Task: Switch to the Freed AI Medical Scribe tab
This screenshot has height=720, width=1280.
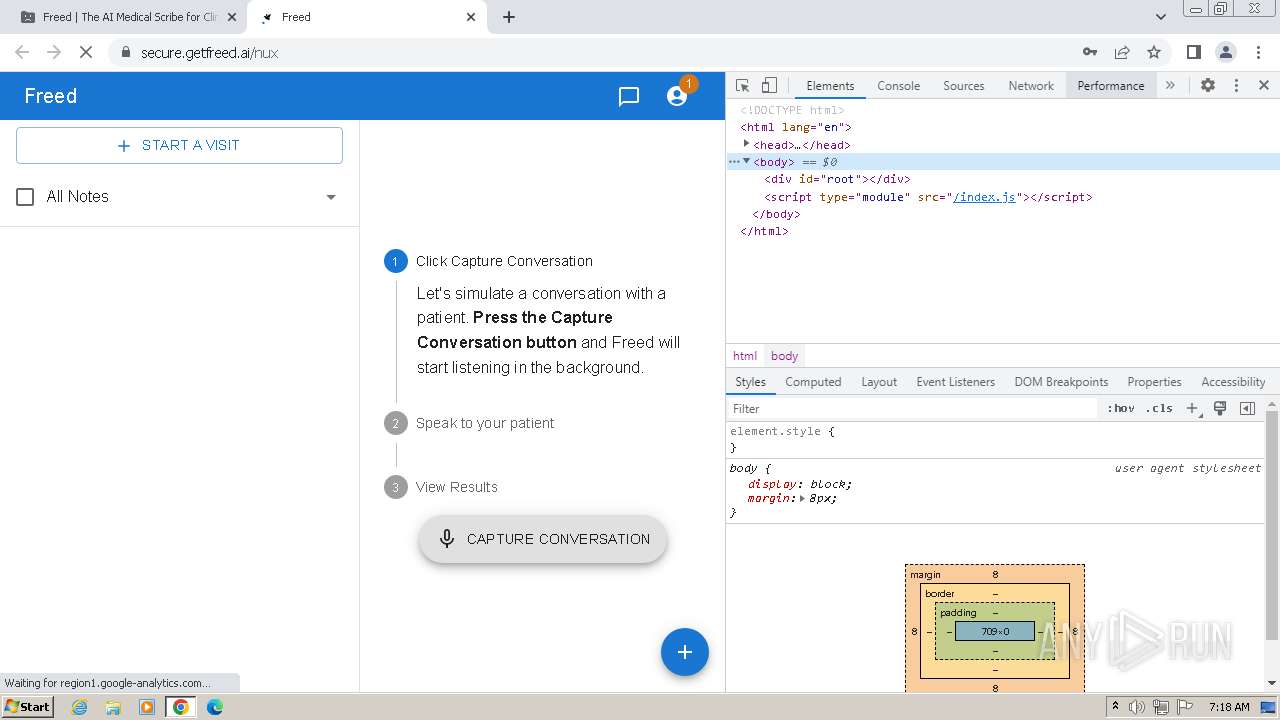Action: pos(126,17)
